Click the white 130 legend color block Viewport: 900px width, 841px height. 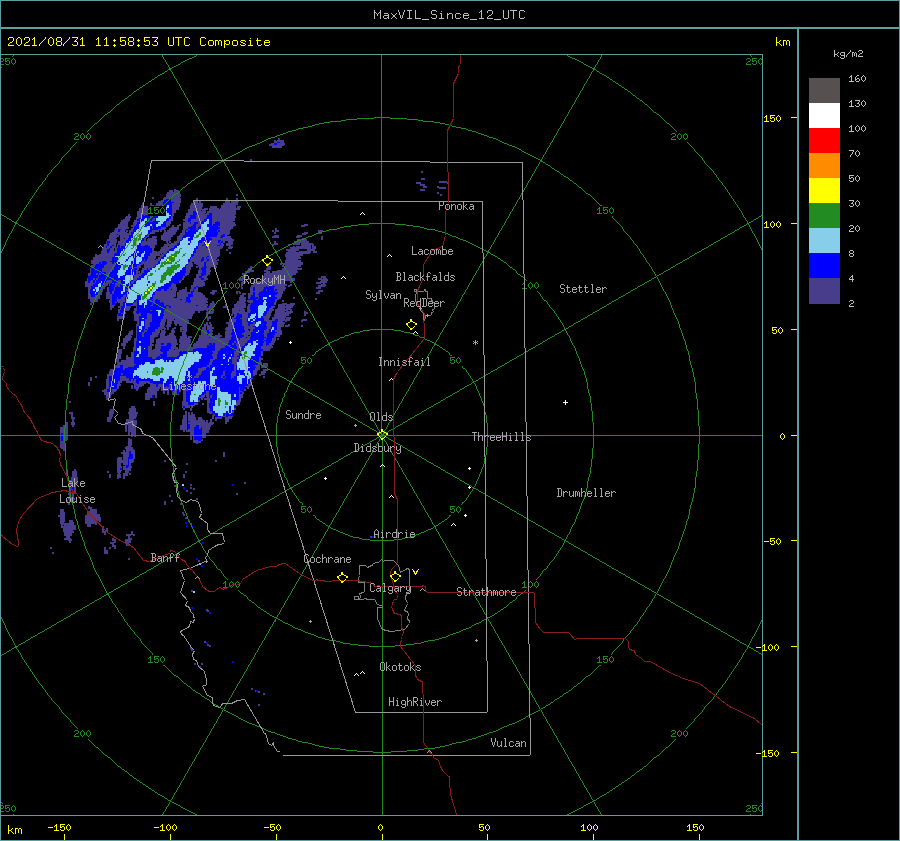(824, 115)
